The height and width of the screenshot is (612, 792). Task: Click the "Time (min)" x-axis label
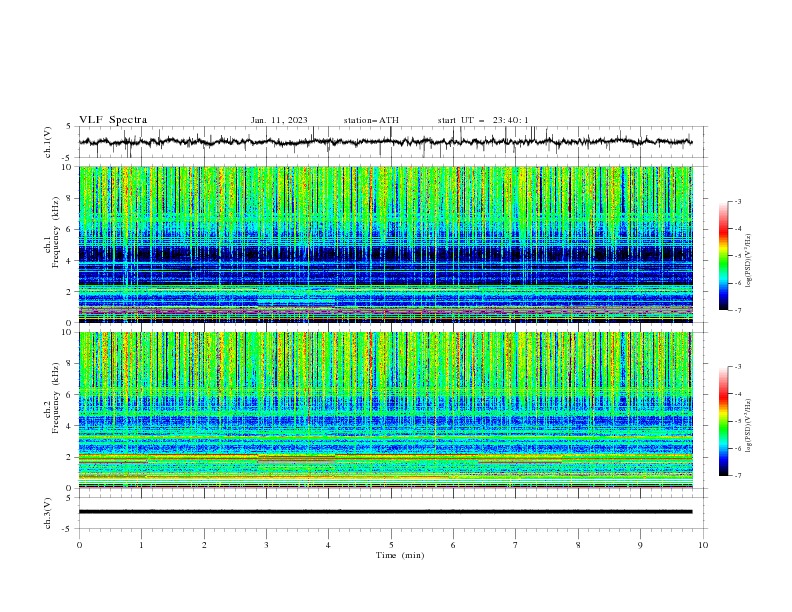(400, 555)
